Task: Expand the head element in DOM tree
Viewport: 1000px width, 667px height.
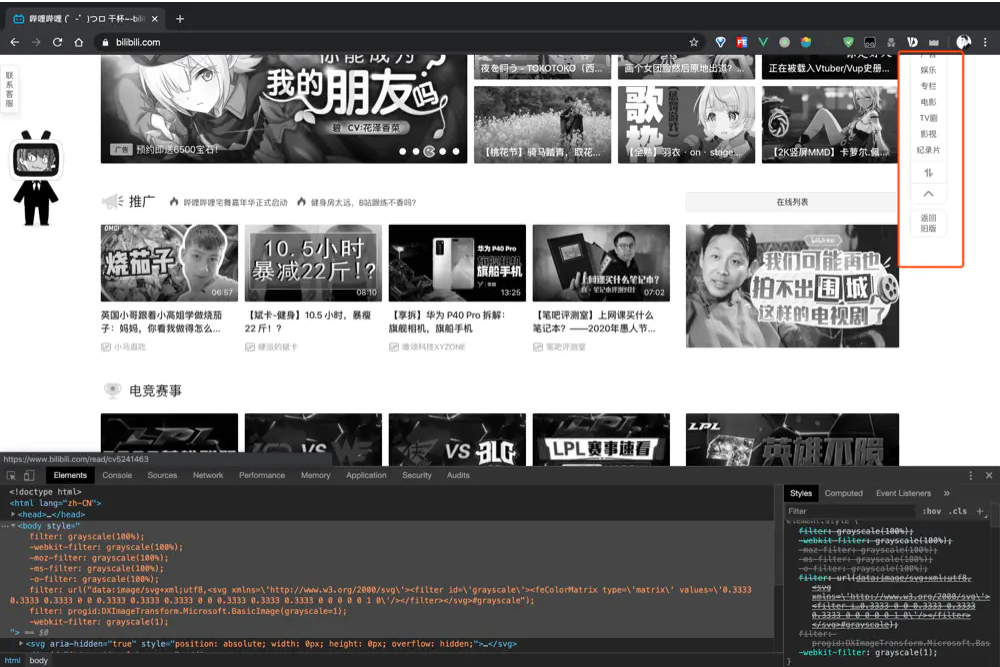Action: (13, 514)
